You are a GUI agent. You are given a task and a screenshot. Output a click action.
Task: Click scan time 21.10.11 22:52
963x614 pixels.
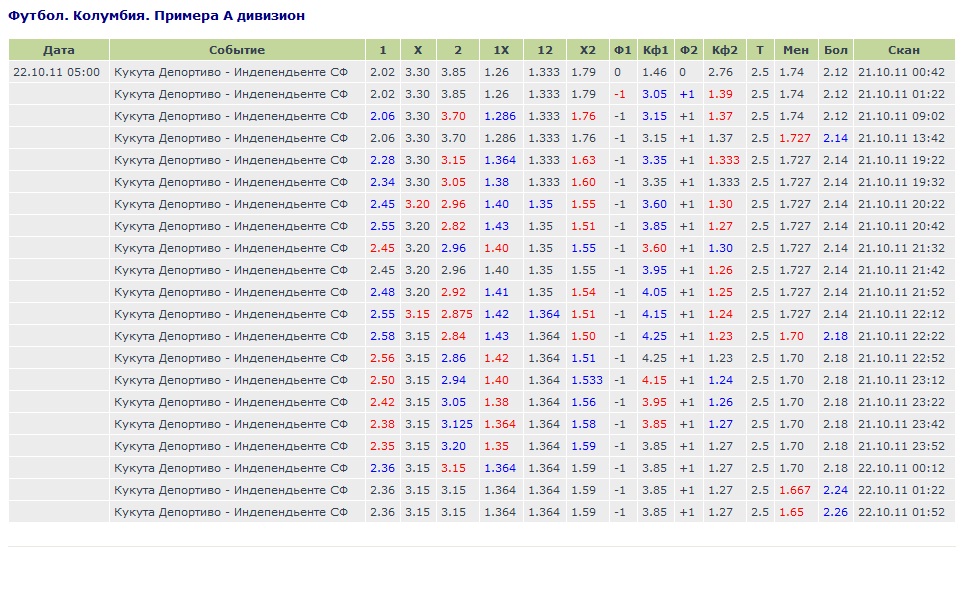(x=902, y=358)
